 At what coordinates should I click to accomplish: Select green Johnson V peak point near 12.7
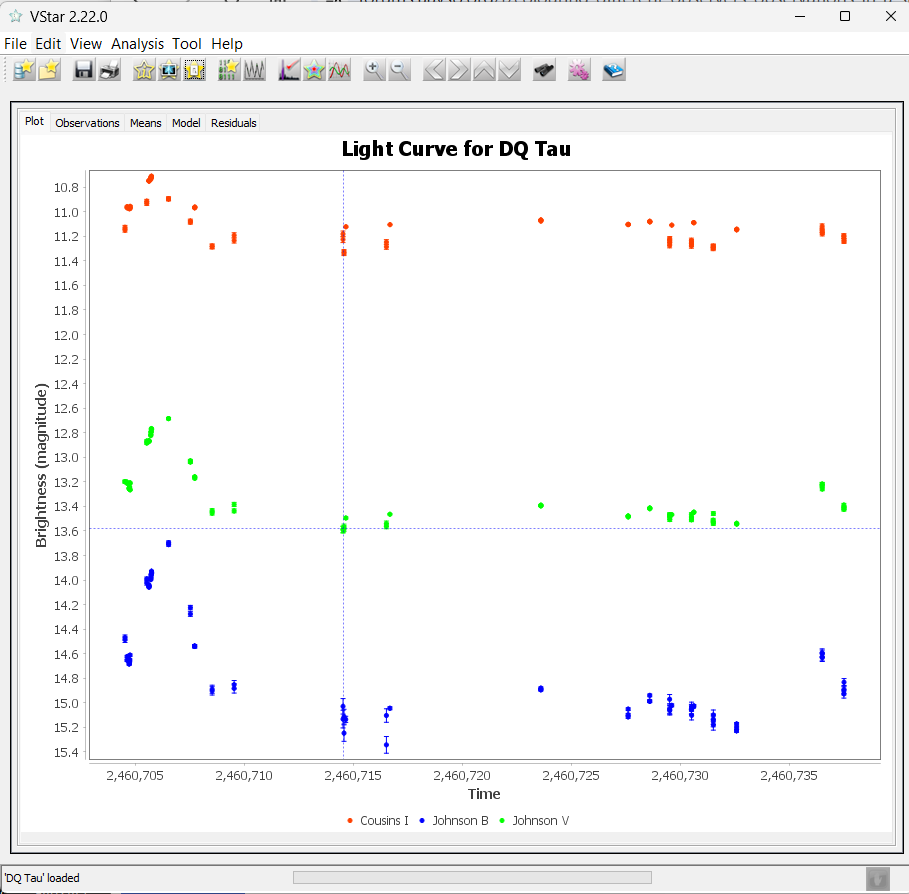(x=169, y=419)
